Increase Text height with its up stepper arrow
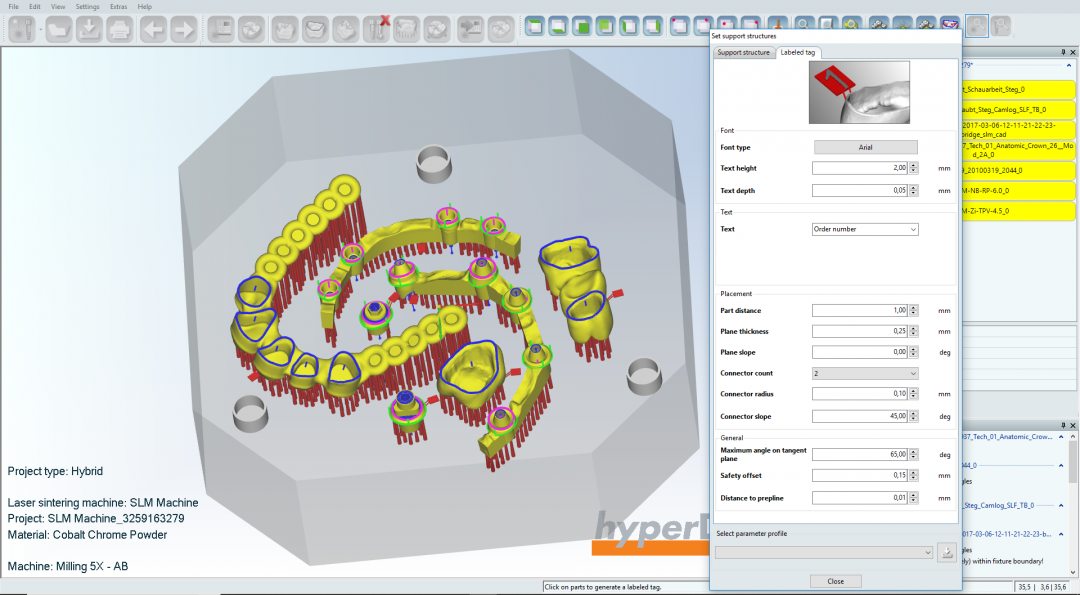This screenshot has width=1080, height=595. (912, 164)
